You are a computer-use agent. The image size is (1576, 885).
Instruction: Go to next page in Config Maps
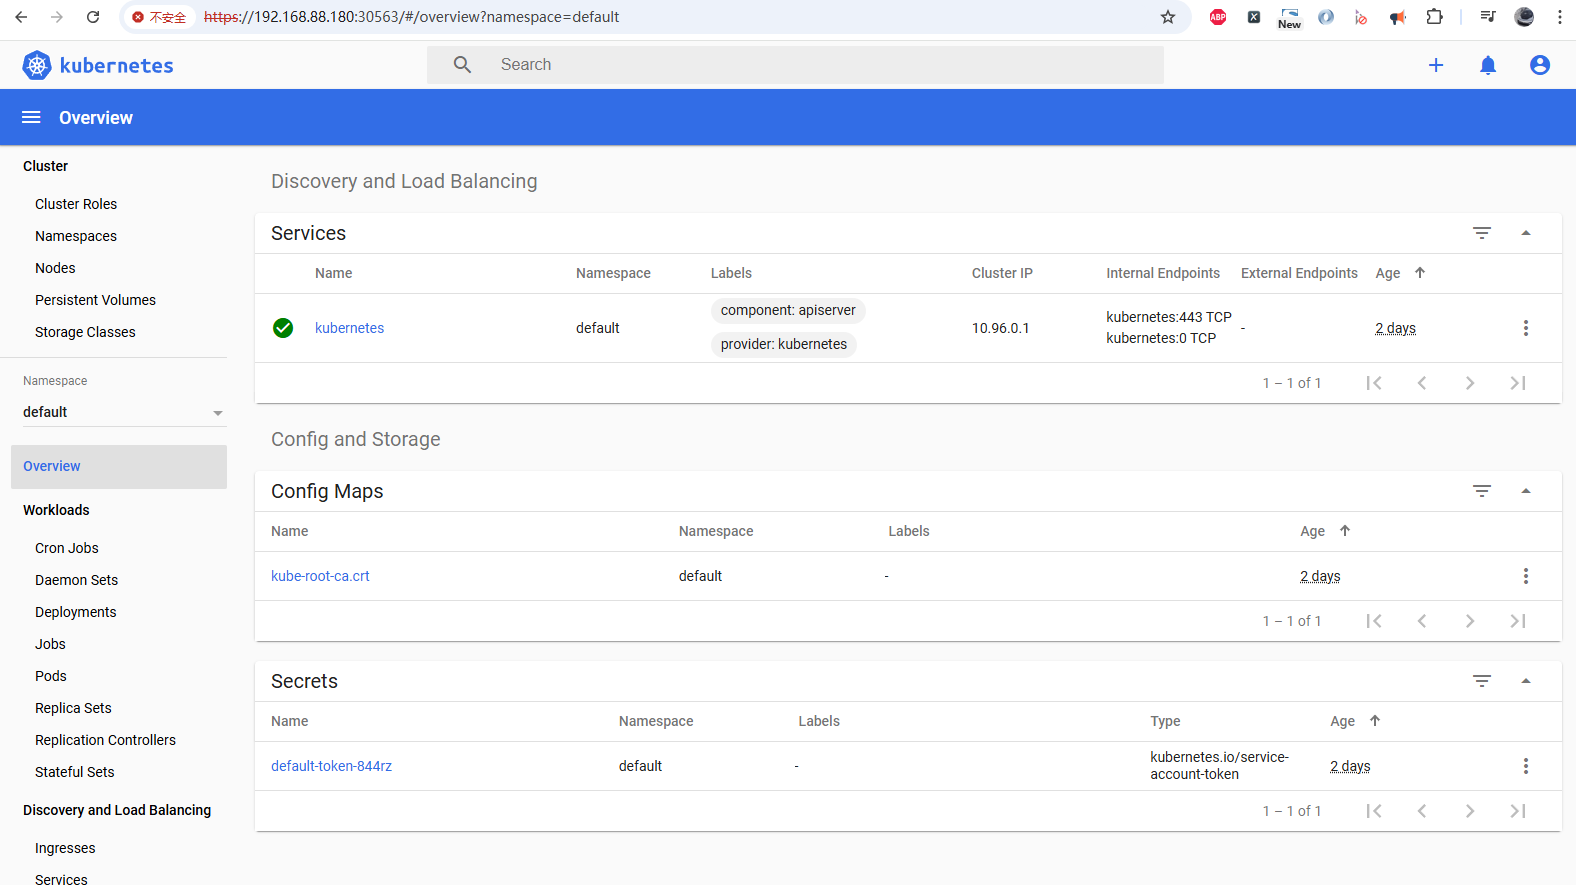point(1470,621)
